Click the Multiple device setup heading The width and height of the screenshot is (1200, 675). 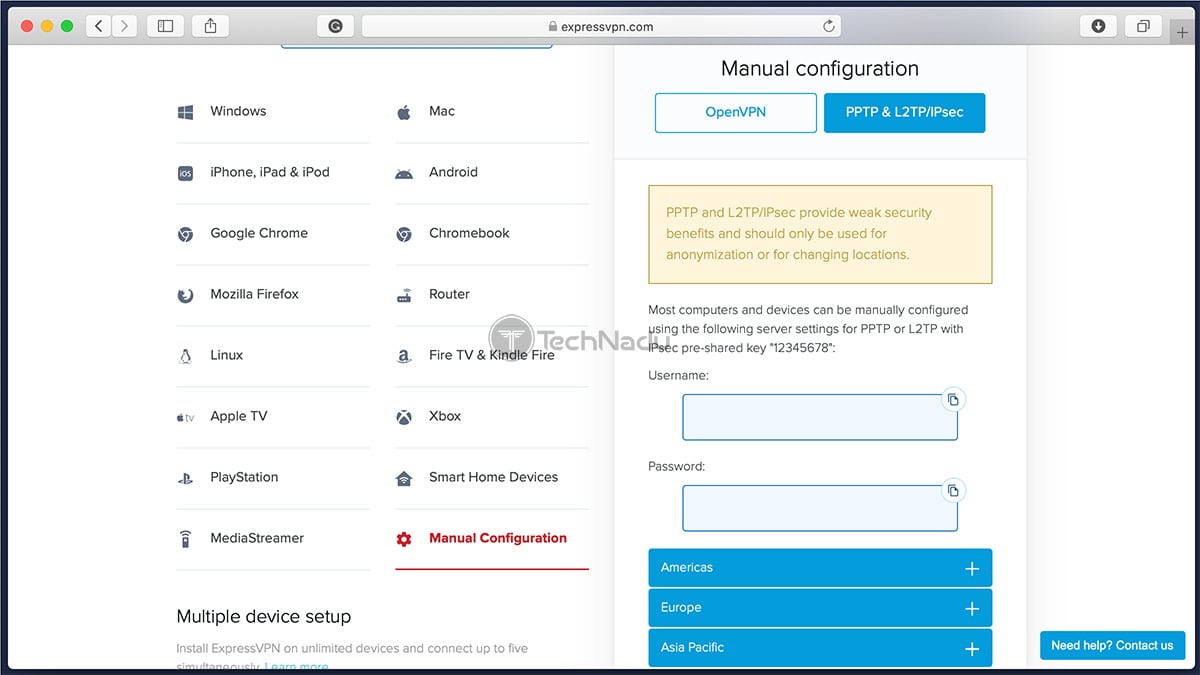pyautogui.click(x=264, y=617)
